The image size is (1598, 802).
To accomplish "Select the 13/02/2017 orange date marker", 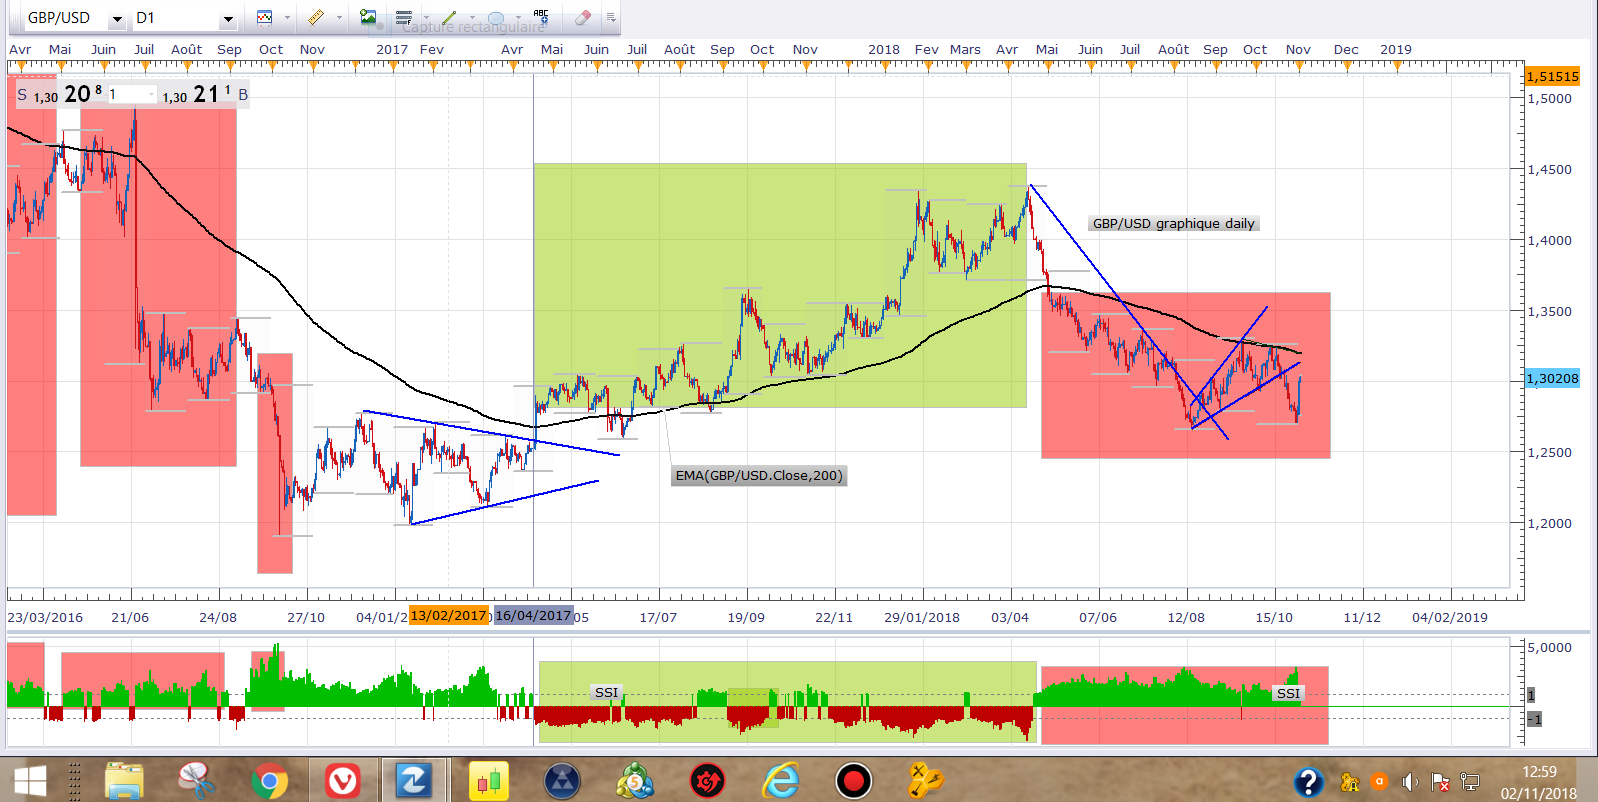I will tap(448, 616).
